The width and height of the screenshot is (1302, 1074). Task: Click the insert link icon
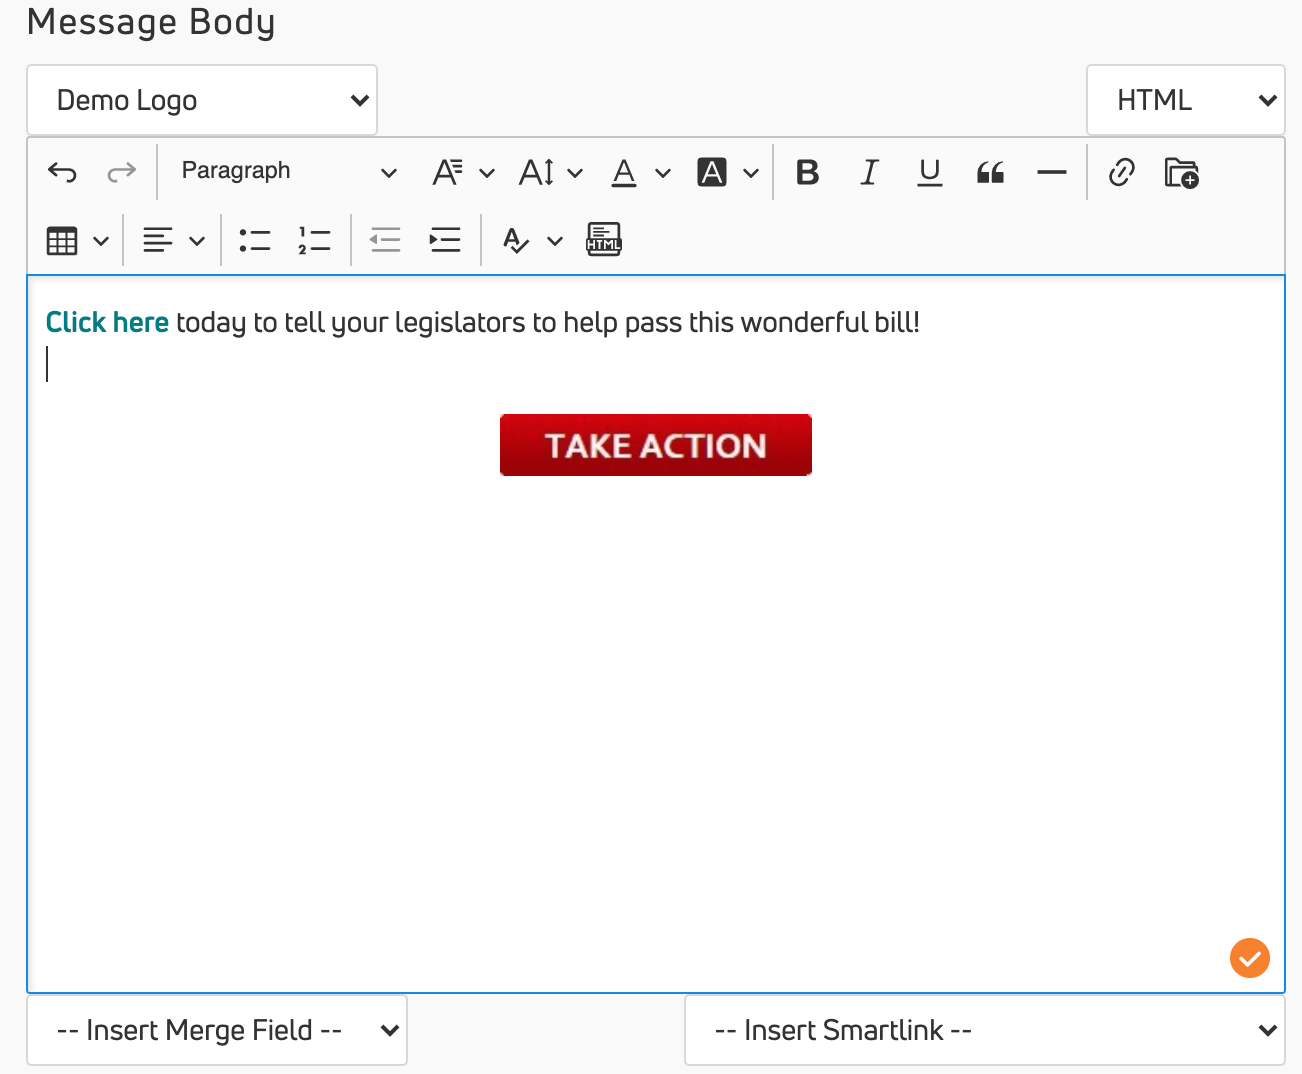[x=1121, y=173]
